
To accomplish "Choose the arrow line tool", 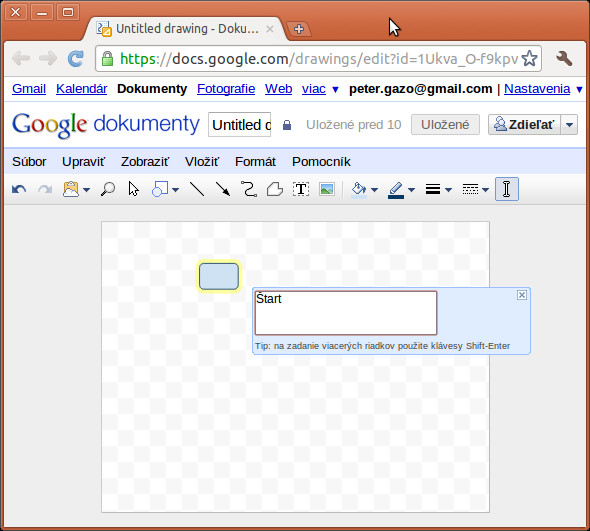I will (x=223, y=189).
